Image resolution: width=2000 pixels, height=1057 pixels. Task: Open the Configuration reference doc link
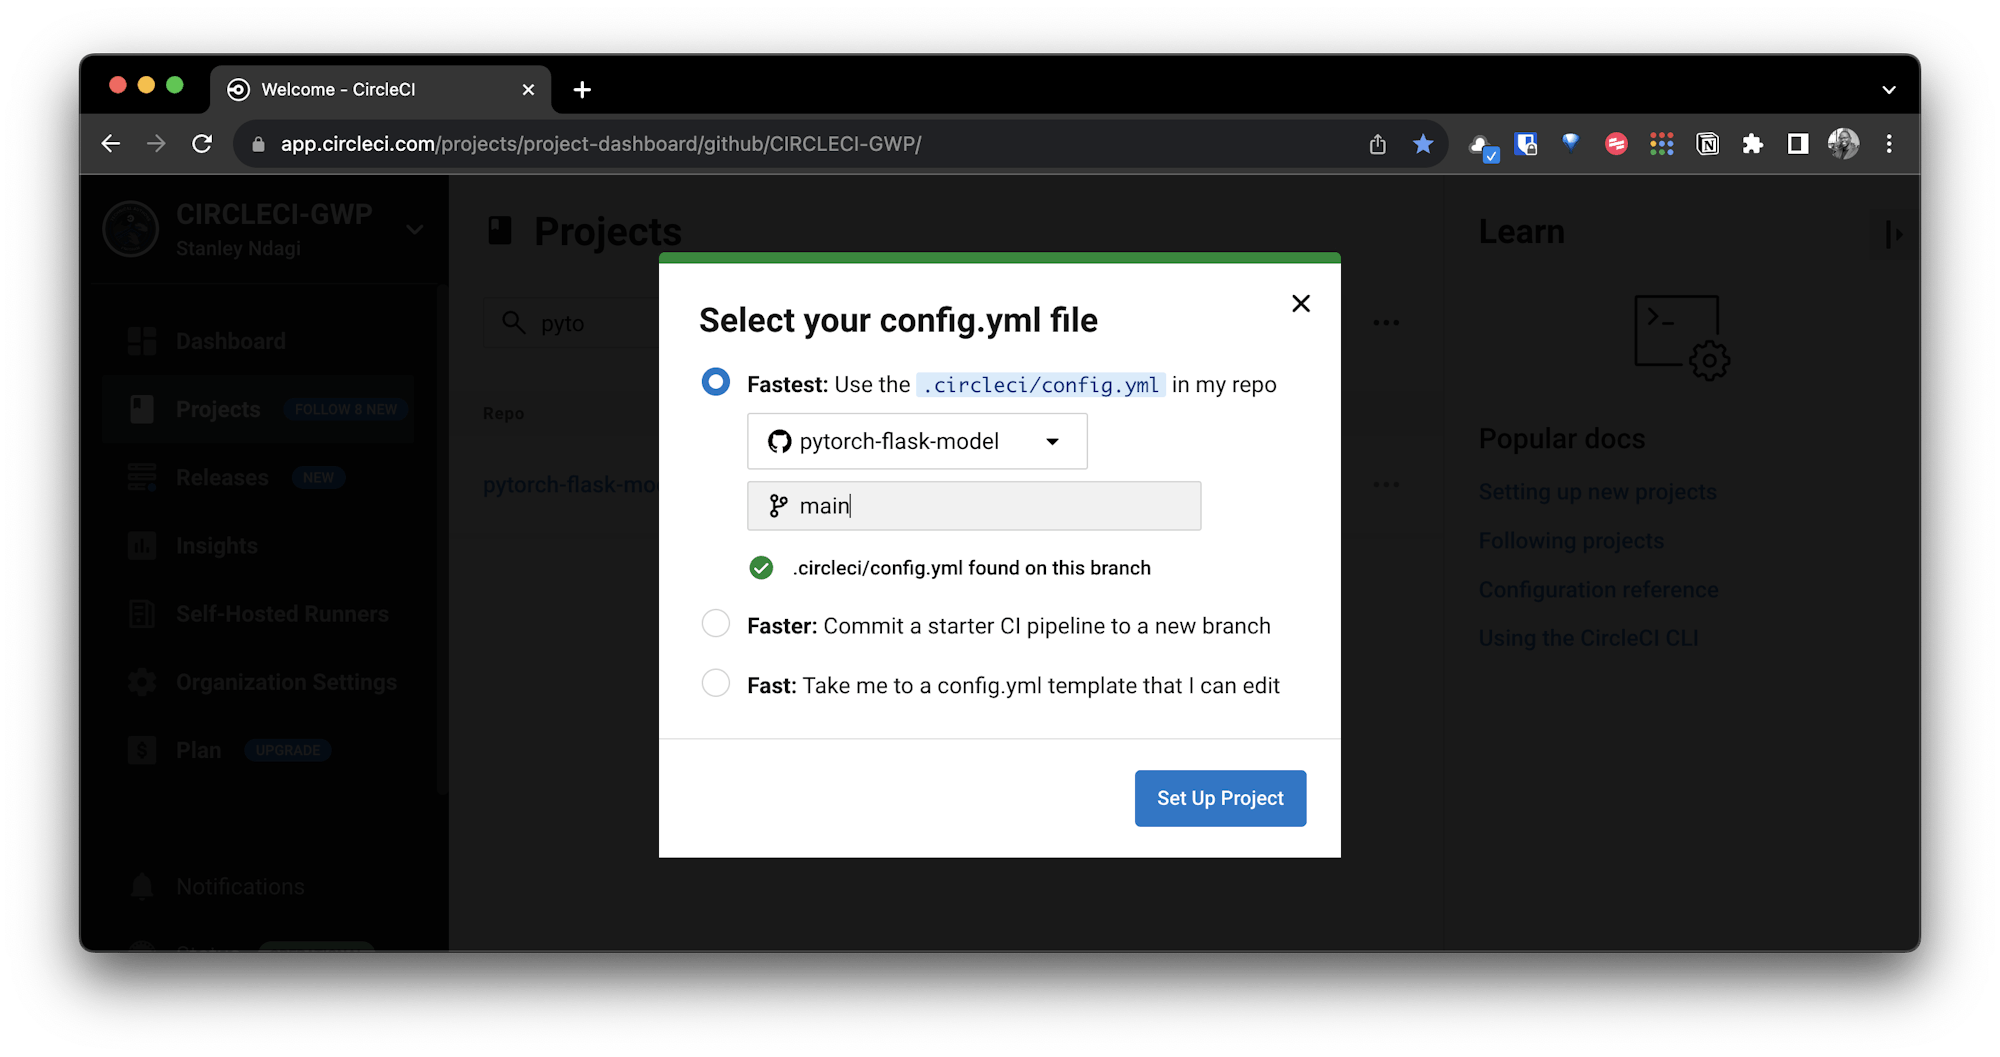pyautogui.click(x=1598, y=589)
